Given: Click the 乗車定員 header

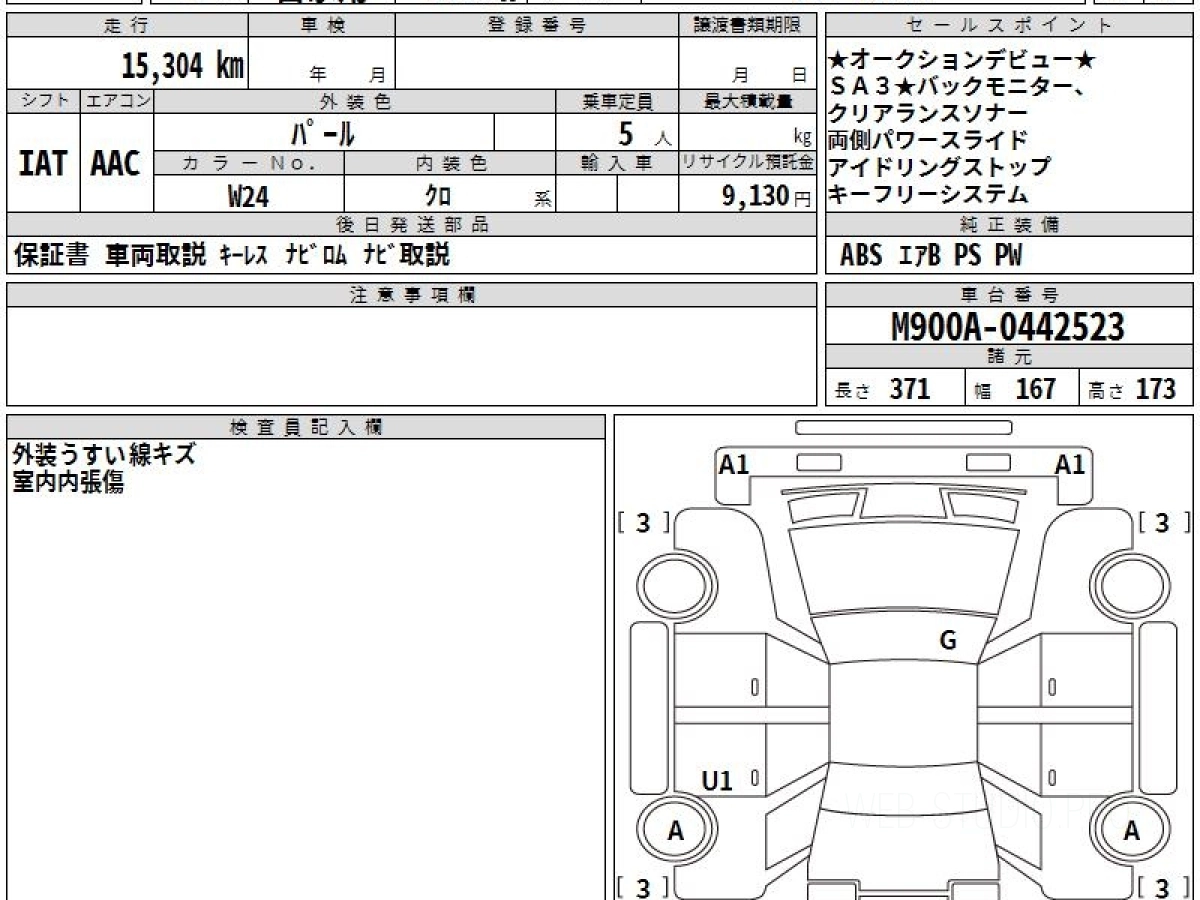Looking at the screenshot, I should click(617, 101).
